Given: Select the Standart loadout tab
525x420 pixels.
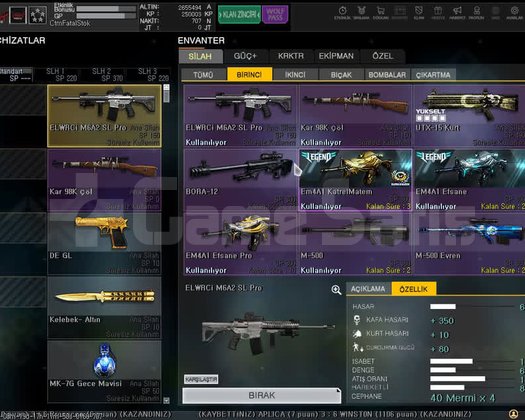Looking at the screenshot, I should (15, 75).
